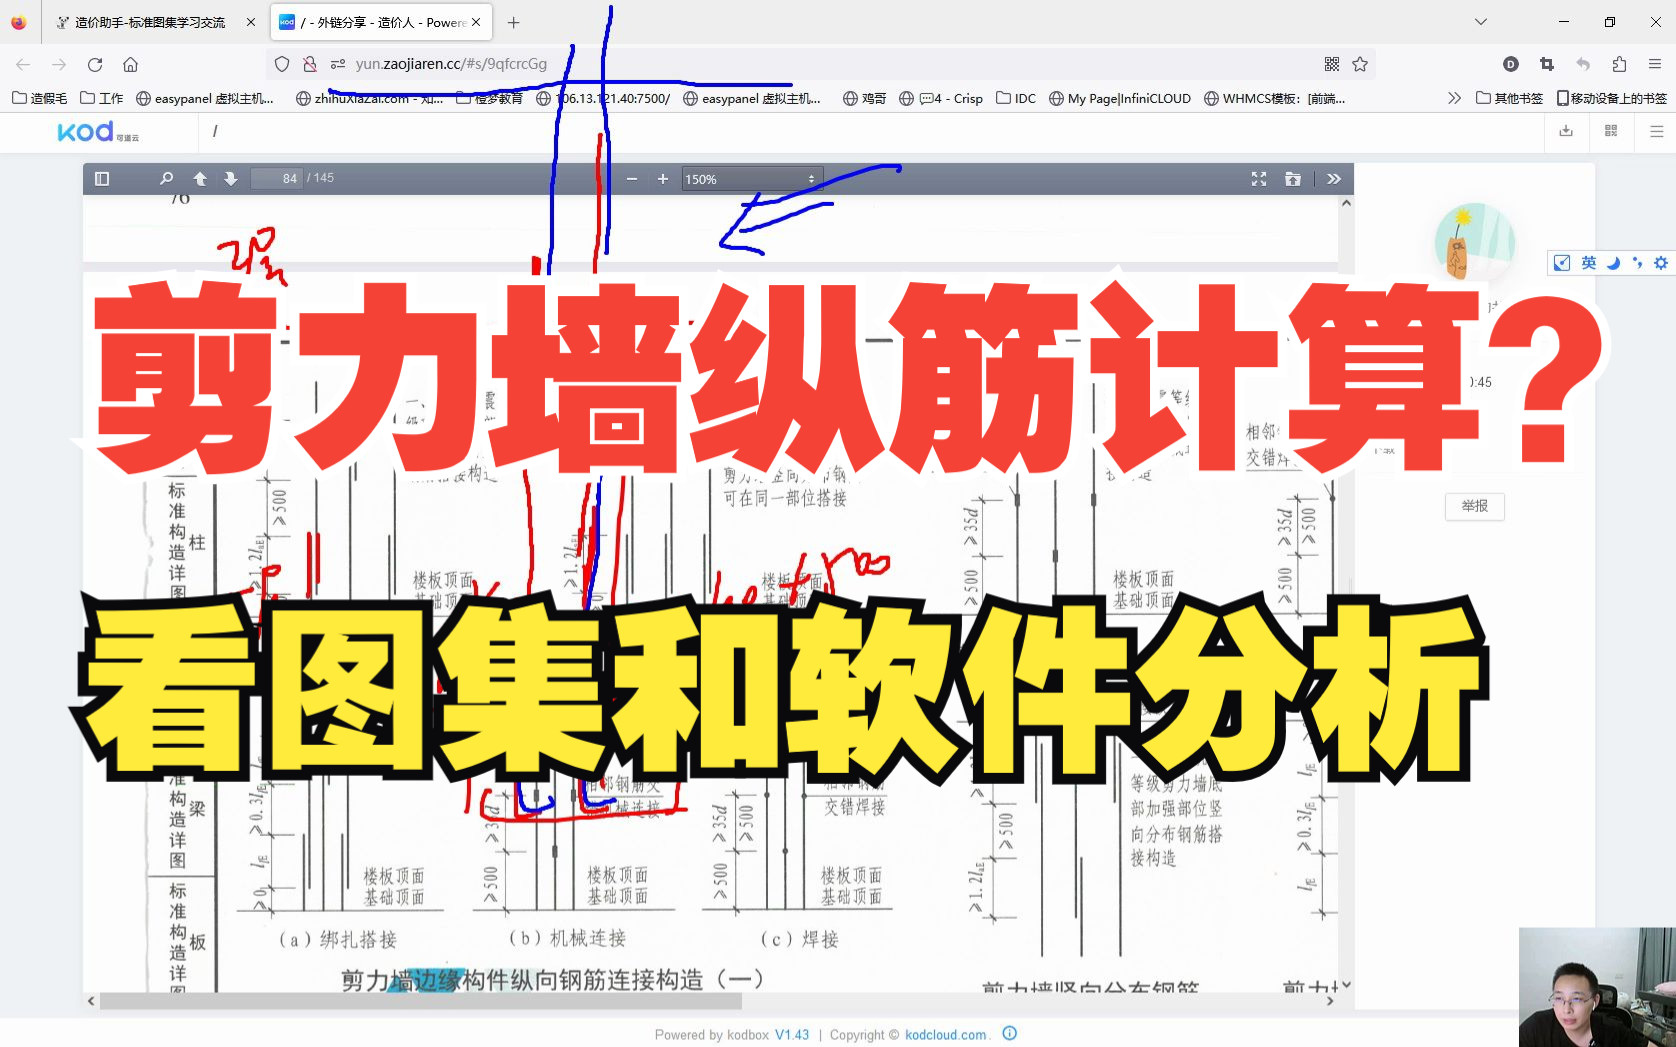1676x1047 pixels.
Task: Open 其他书签 folder
Action: pyautogui.click(x=1510, y=98)
